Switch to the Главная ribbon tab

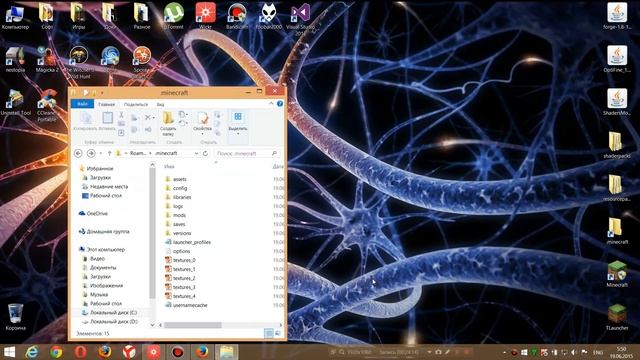coord(107,104)
